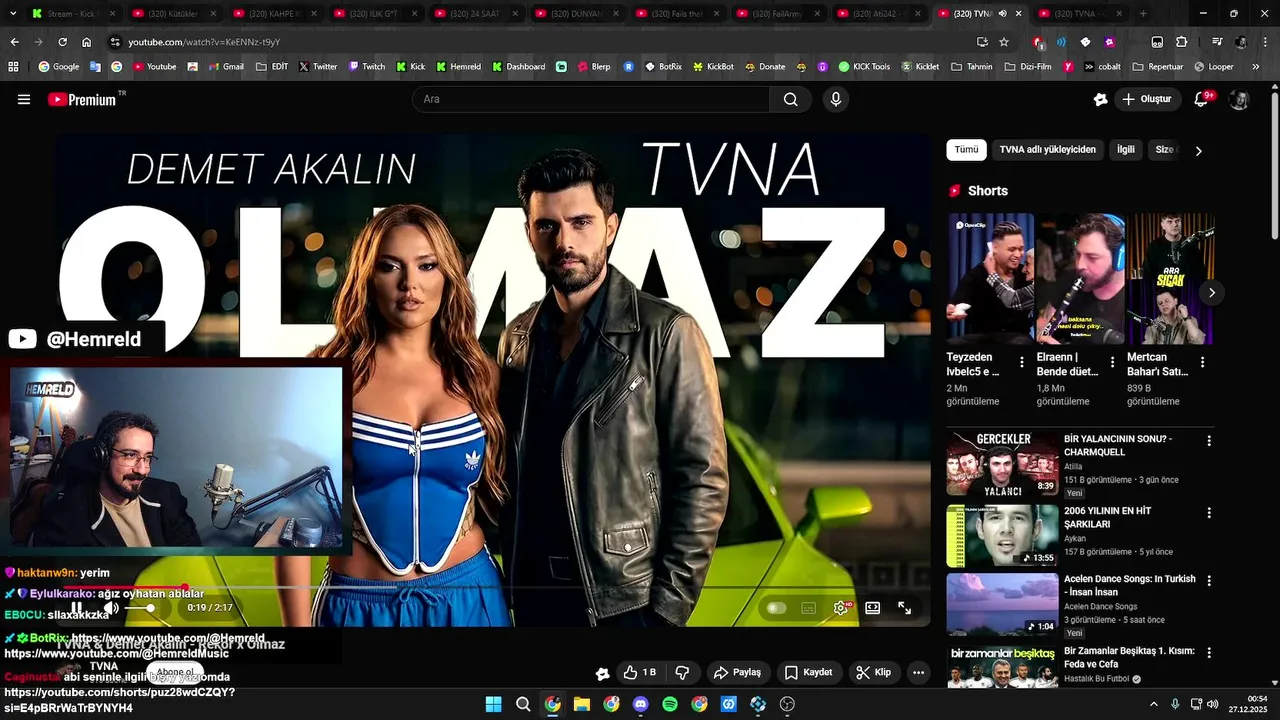Image resolution: width=1280 pixels, height=720 pixels.
Task: Open the account avatar menu
Action: click(1239, 99)
